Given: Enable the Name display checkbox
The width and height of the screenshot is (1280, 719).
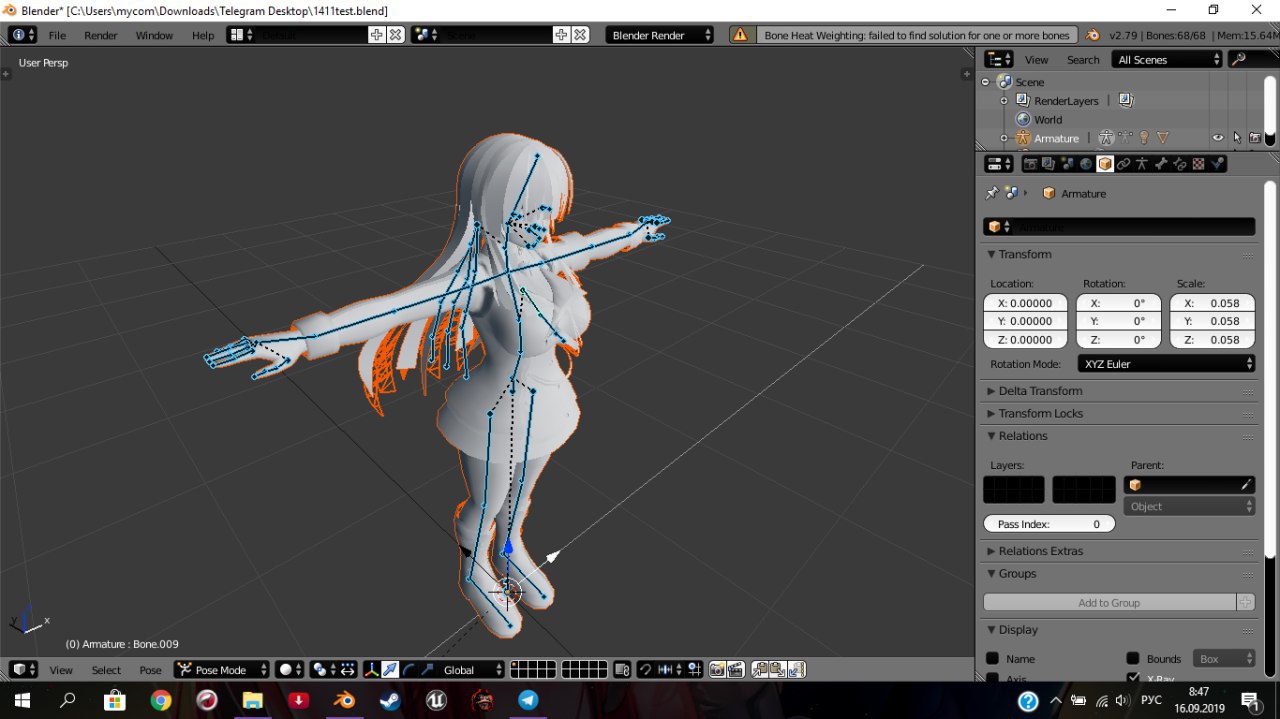Looking at the screenshot, I should click(x=993, y=658).
